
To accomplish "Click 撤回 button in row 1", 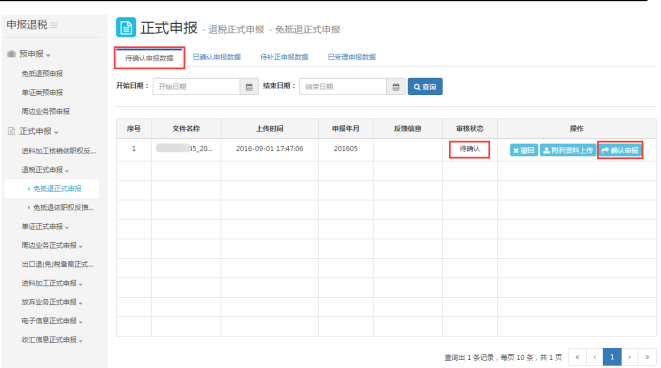I will pyautogui.click(x=524, y=150).
